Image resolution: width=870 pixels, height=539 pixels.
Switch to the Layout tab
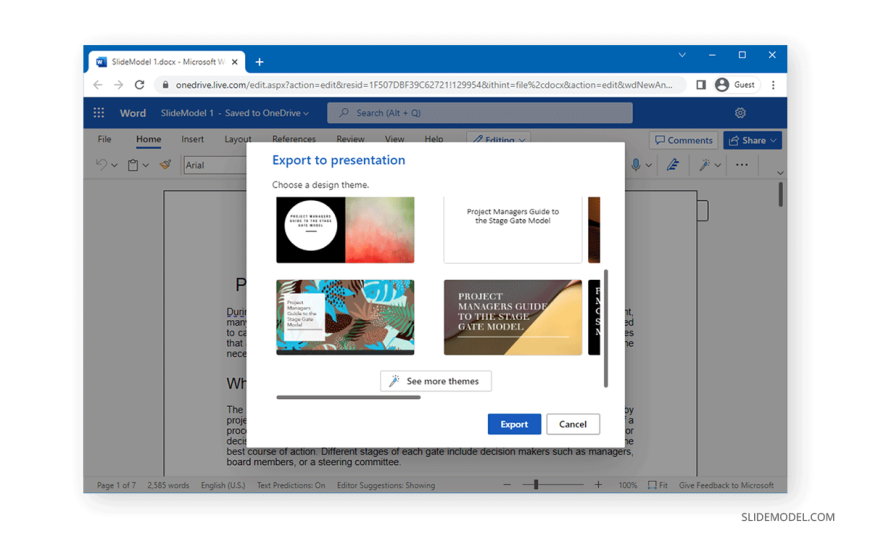pyautogui.click(x=237, y=139)
